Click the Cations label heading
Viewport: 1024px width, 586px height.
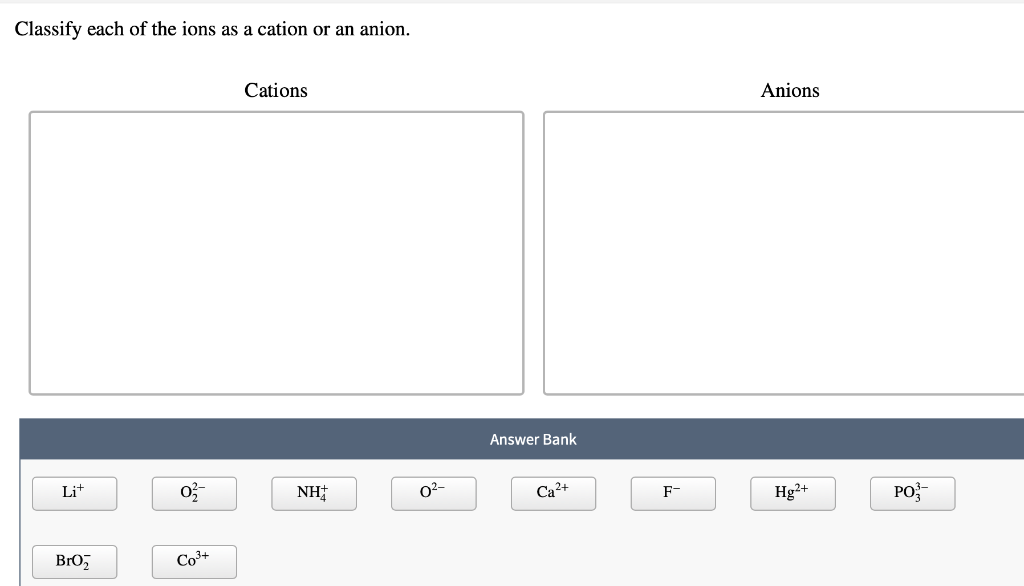(x=276, y=91)
